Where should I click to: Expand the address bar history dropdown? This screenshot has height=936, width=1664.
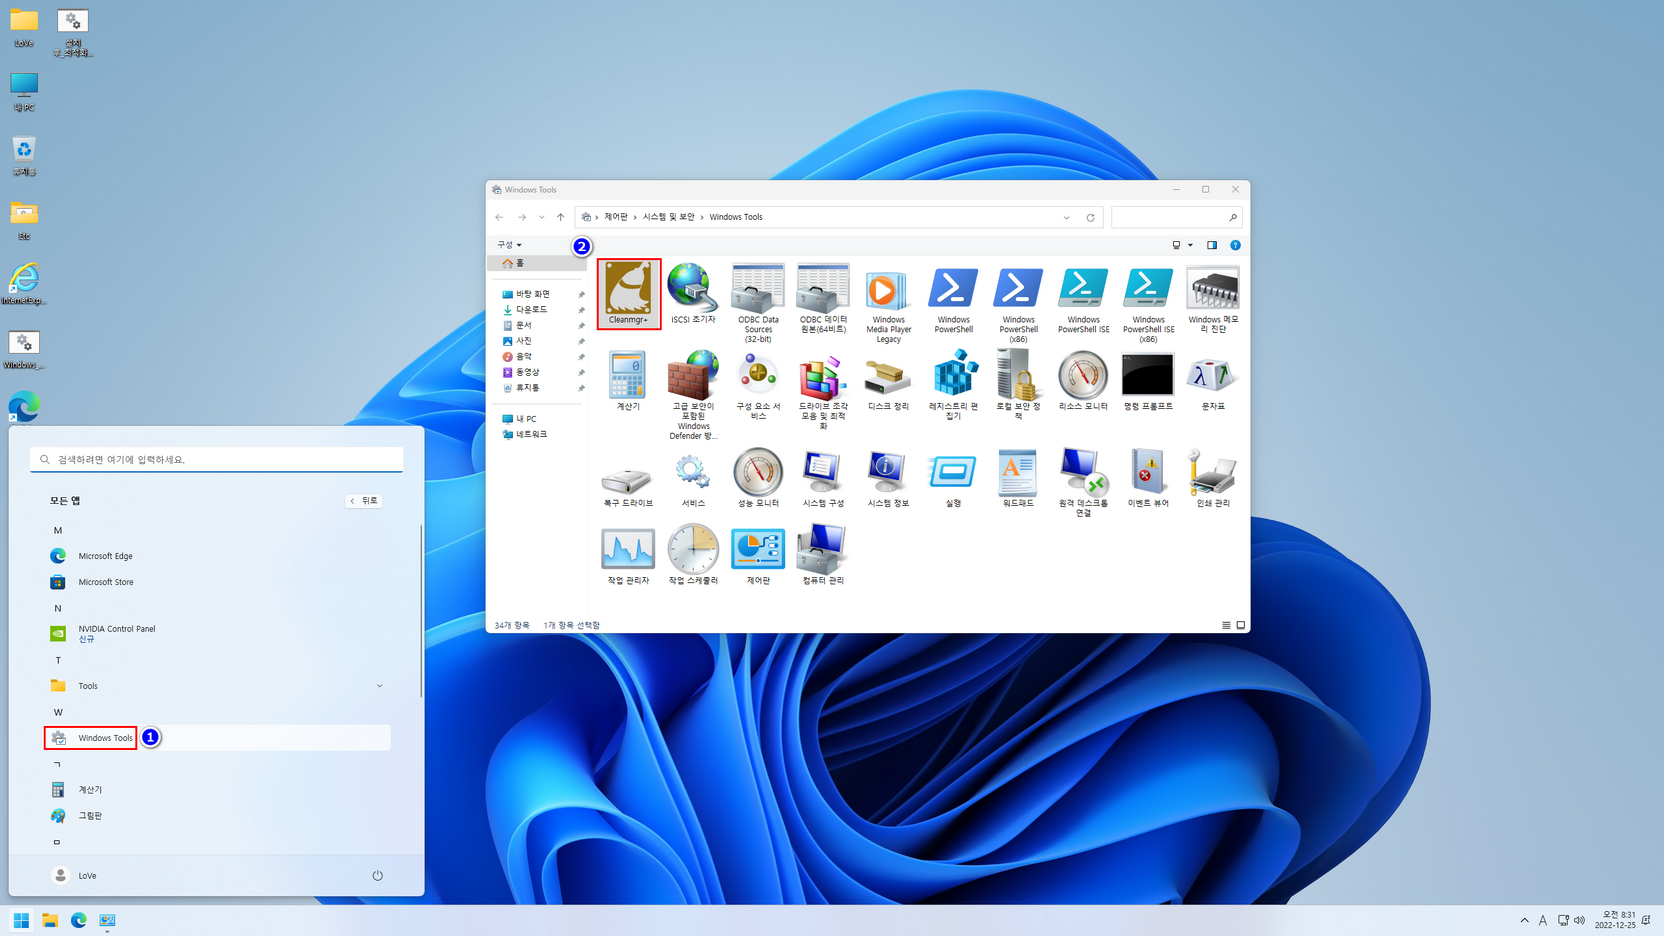click(x=1066, y=217)
